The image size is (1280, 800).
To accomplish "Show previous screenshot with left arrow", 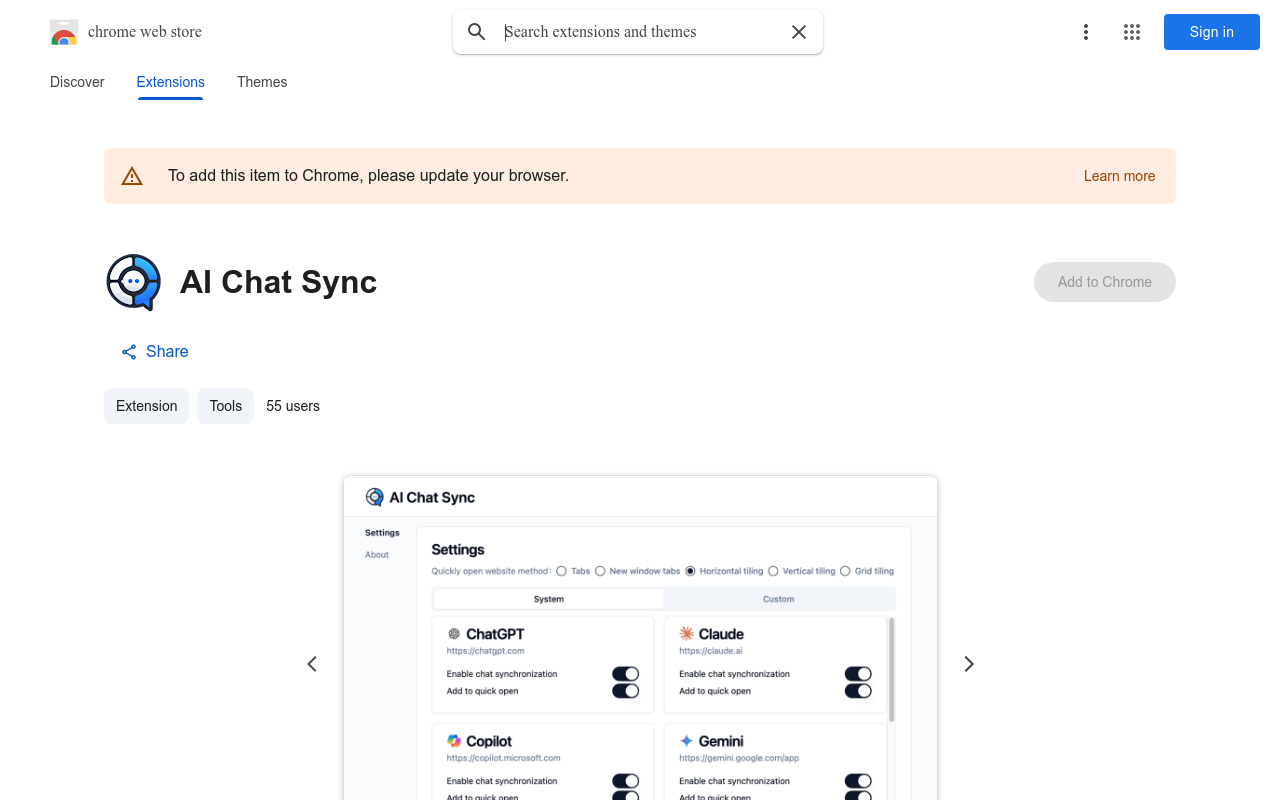I will [312, 664].
